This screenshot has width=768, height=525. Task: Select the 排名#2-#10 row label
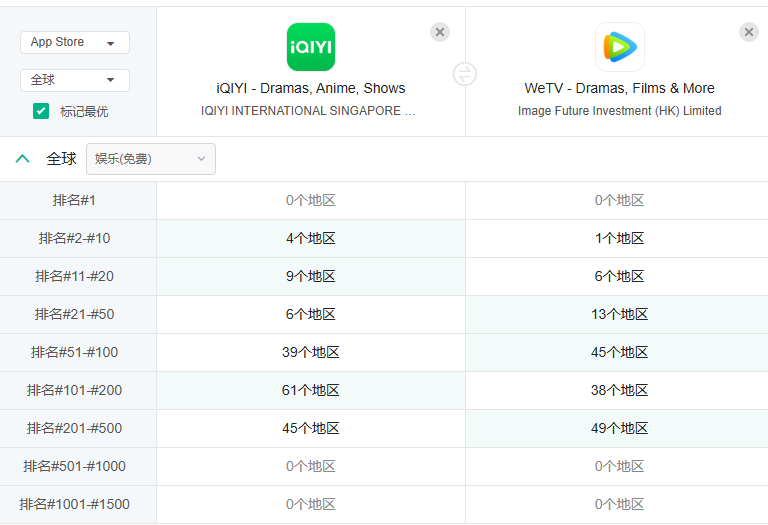(x=74, y=239)
